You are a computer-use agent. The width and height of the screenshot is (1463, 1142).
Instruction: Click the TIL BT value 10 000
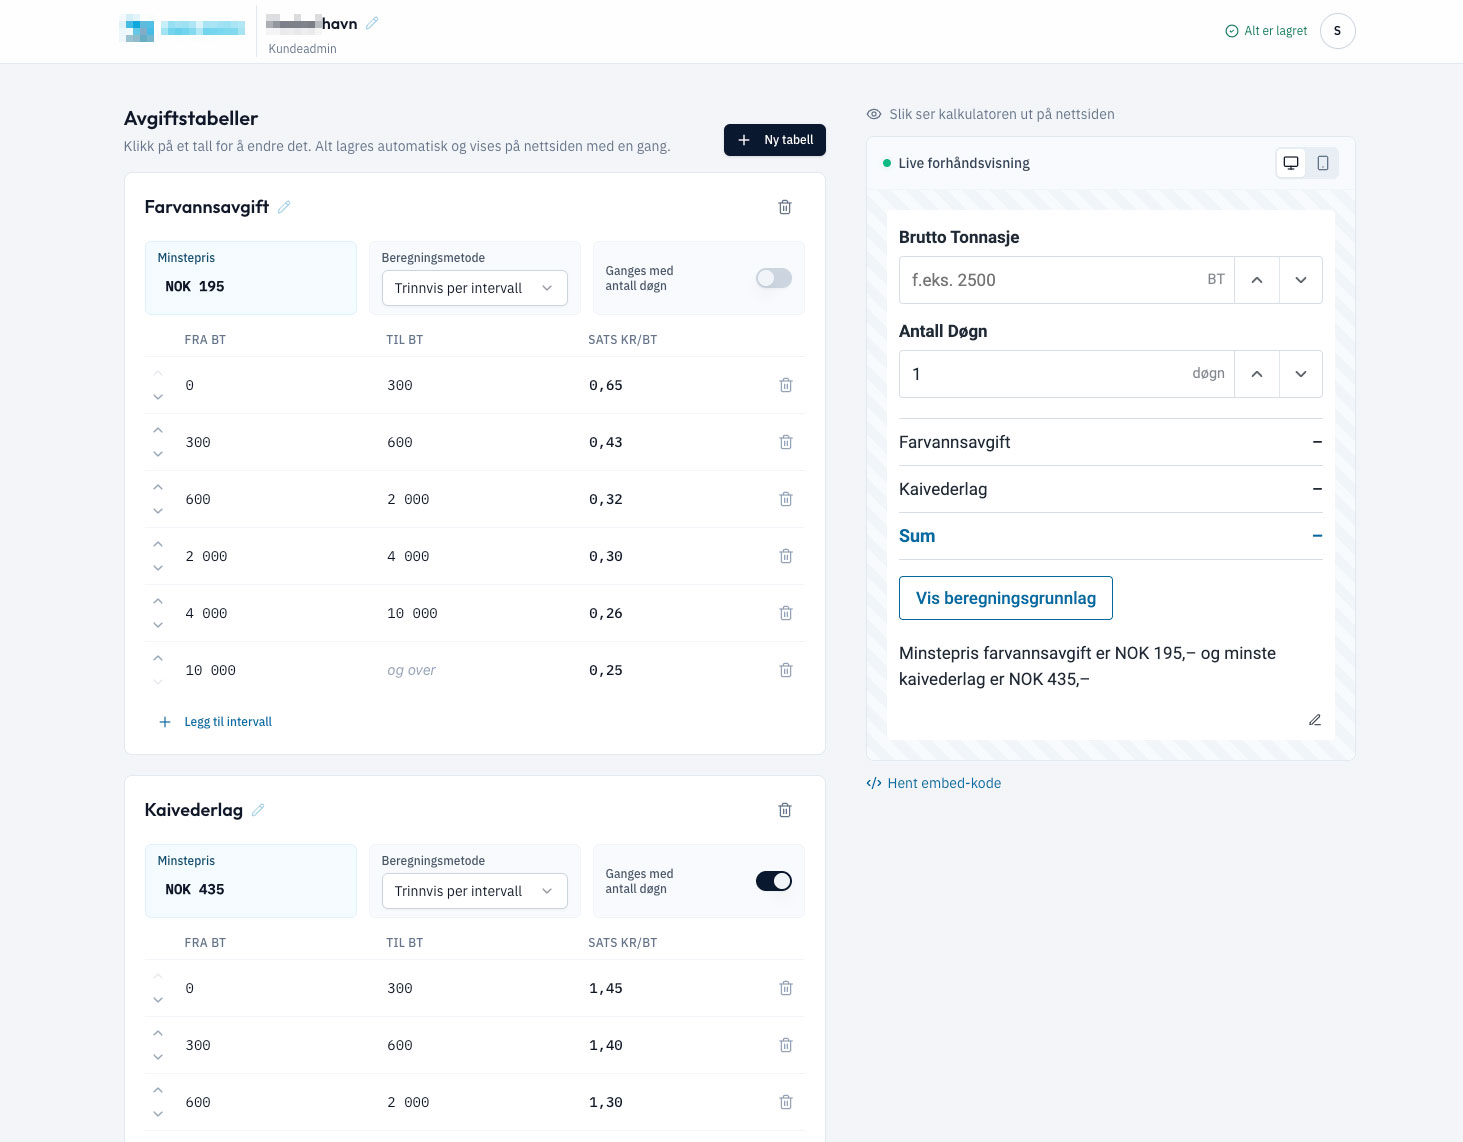(x=412, y=613)
